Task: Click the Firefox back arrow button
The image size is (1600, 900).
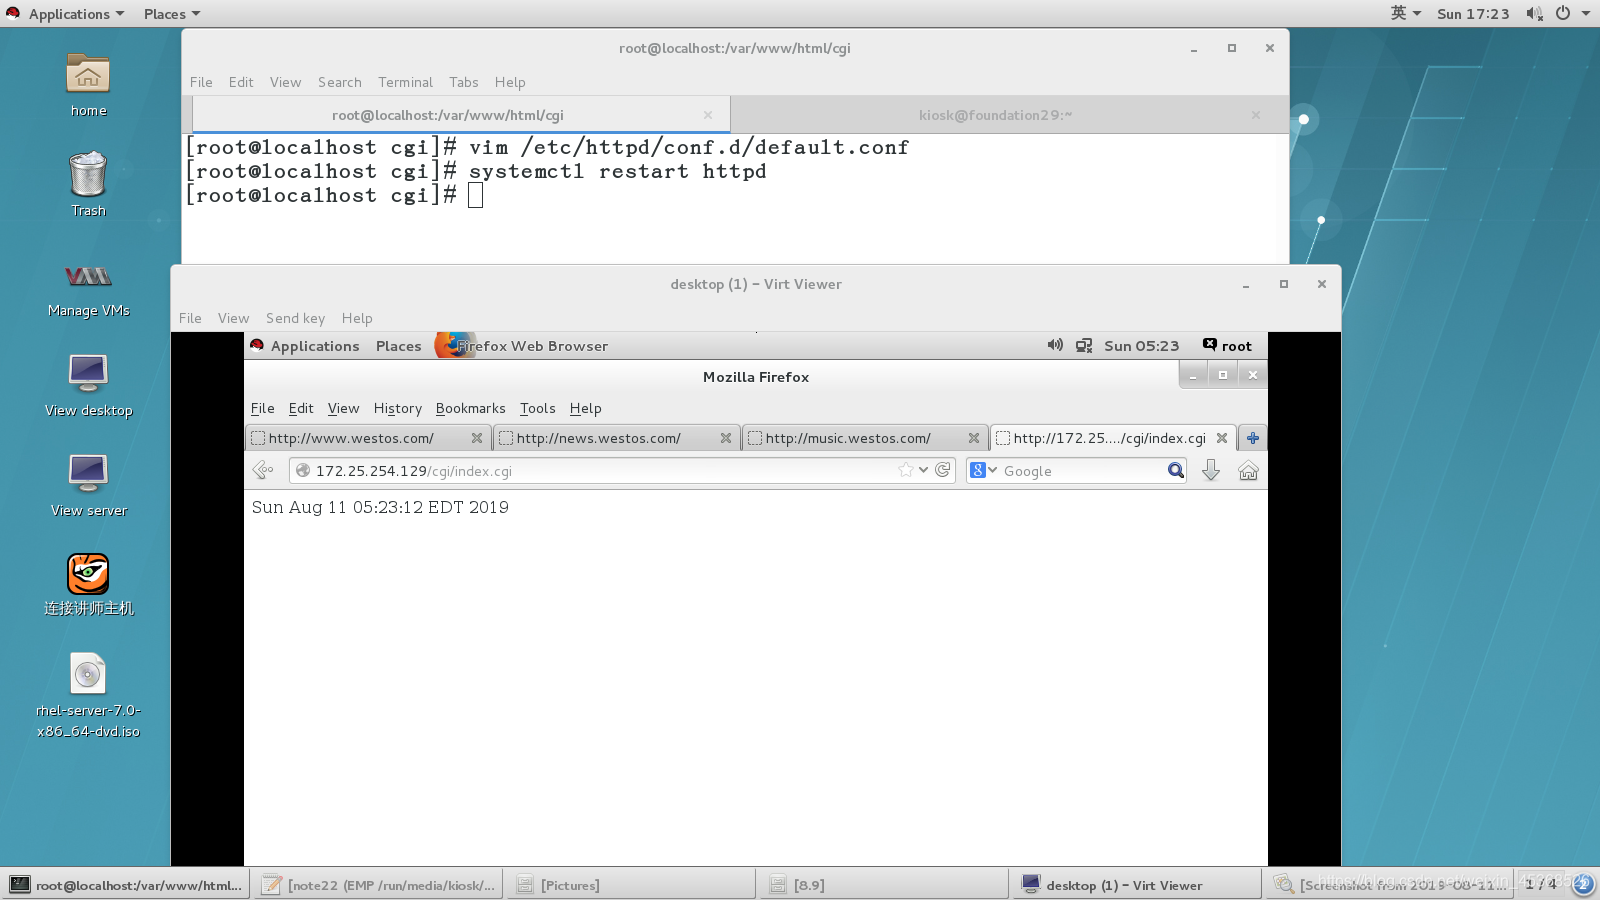Action: [x=263, y=470]
